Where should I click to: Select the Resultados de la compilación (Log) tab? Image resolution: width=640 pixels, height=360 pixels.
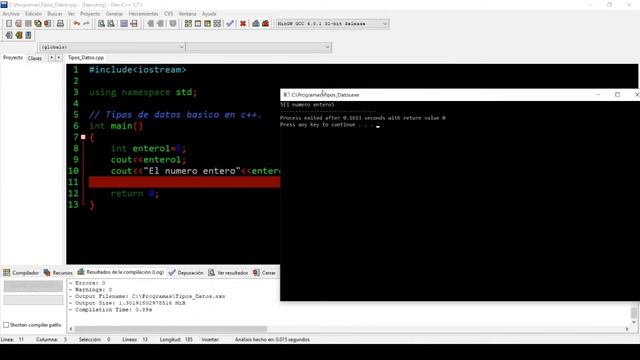pos(121,272)
